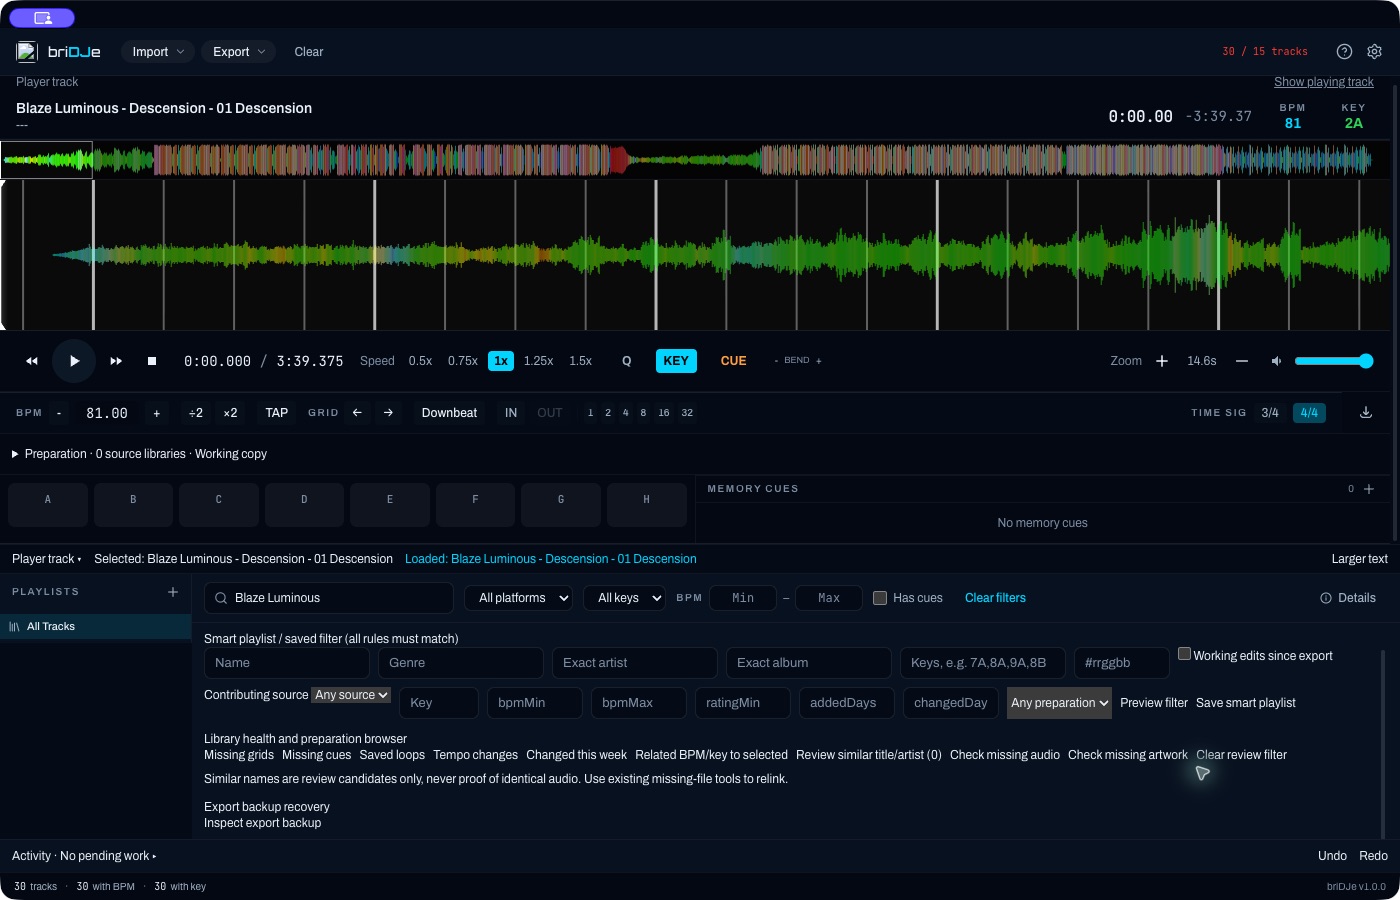The height and width of the screenshot is (900, 1400).
Task: Zoom out the waveform with minus icon
Action: 1242,361
